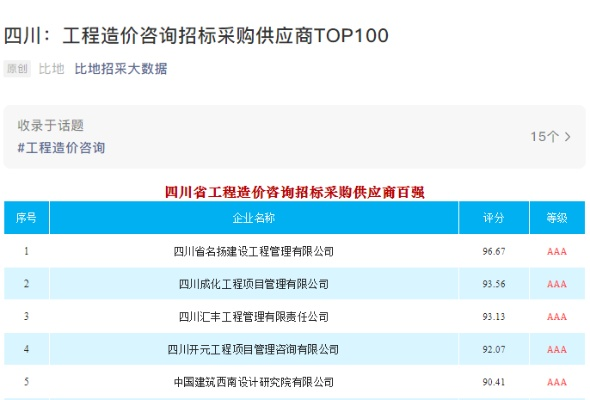This screenshot has width=590, height=400.
Task: Select 中国建筑西南设计研究院有限公司 cell
Action: (254, 382)
